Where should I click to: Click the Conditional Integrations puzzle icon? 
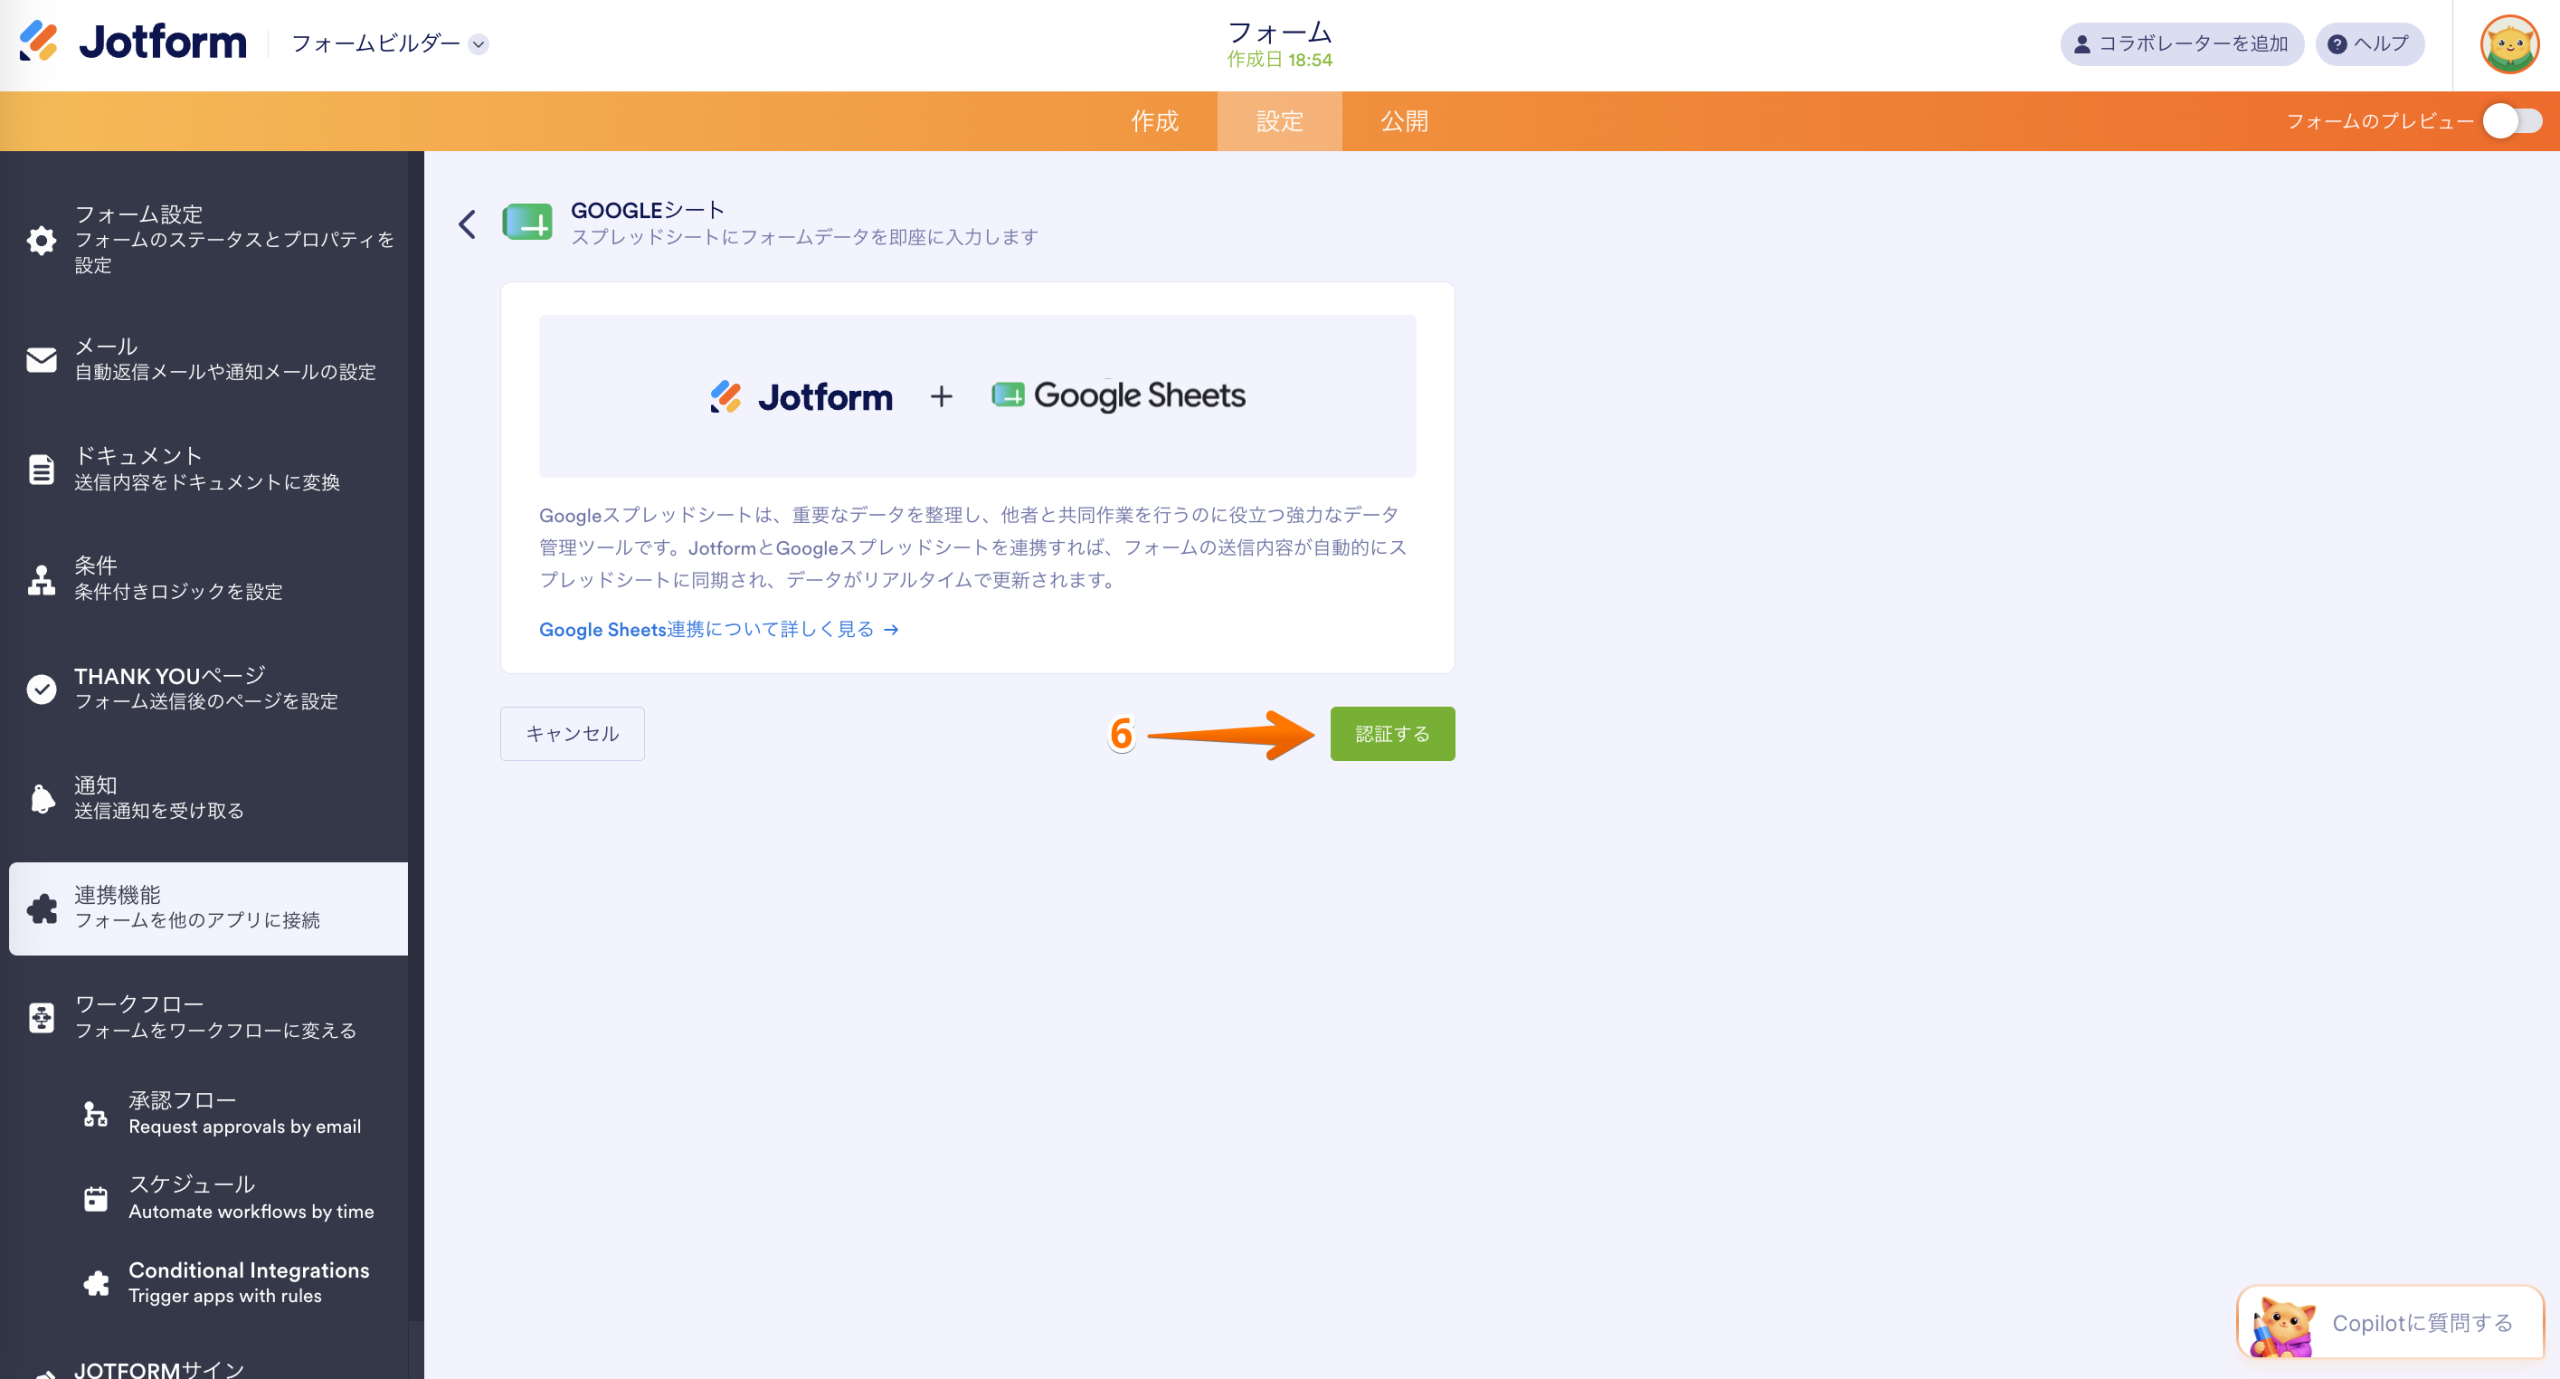(95, 1282)
